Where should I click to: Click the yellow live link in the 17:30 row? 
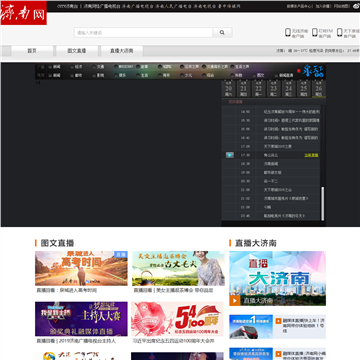pyautogui.click(x=311, y=155)
